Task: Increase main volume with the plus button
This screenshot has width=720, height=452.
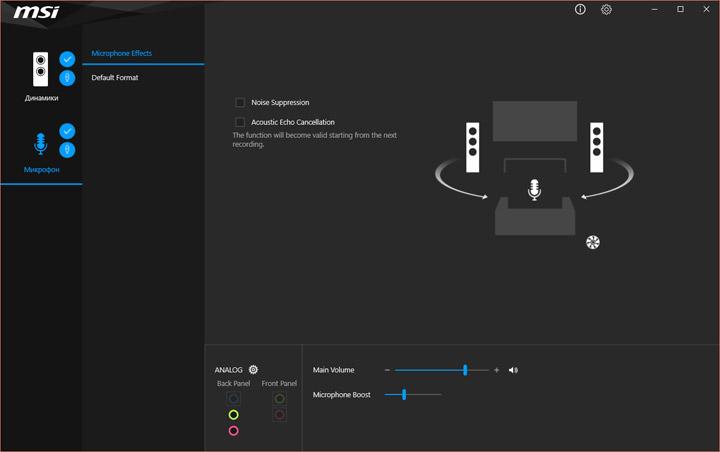Action: click(496, 370)
